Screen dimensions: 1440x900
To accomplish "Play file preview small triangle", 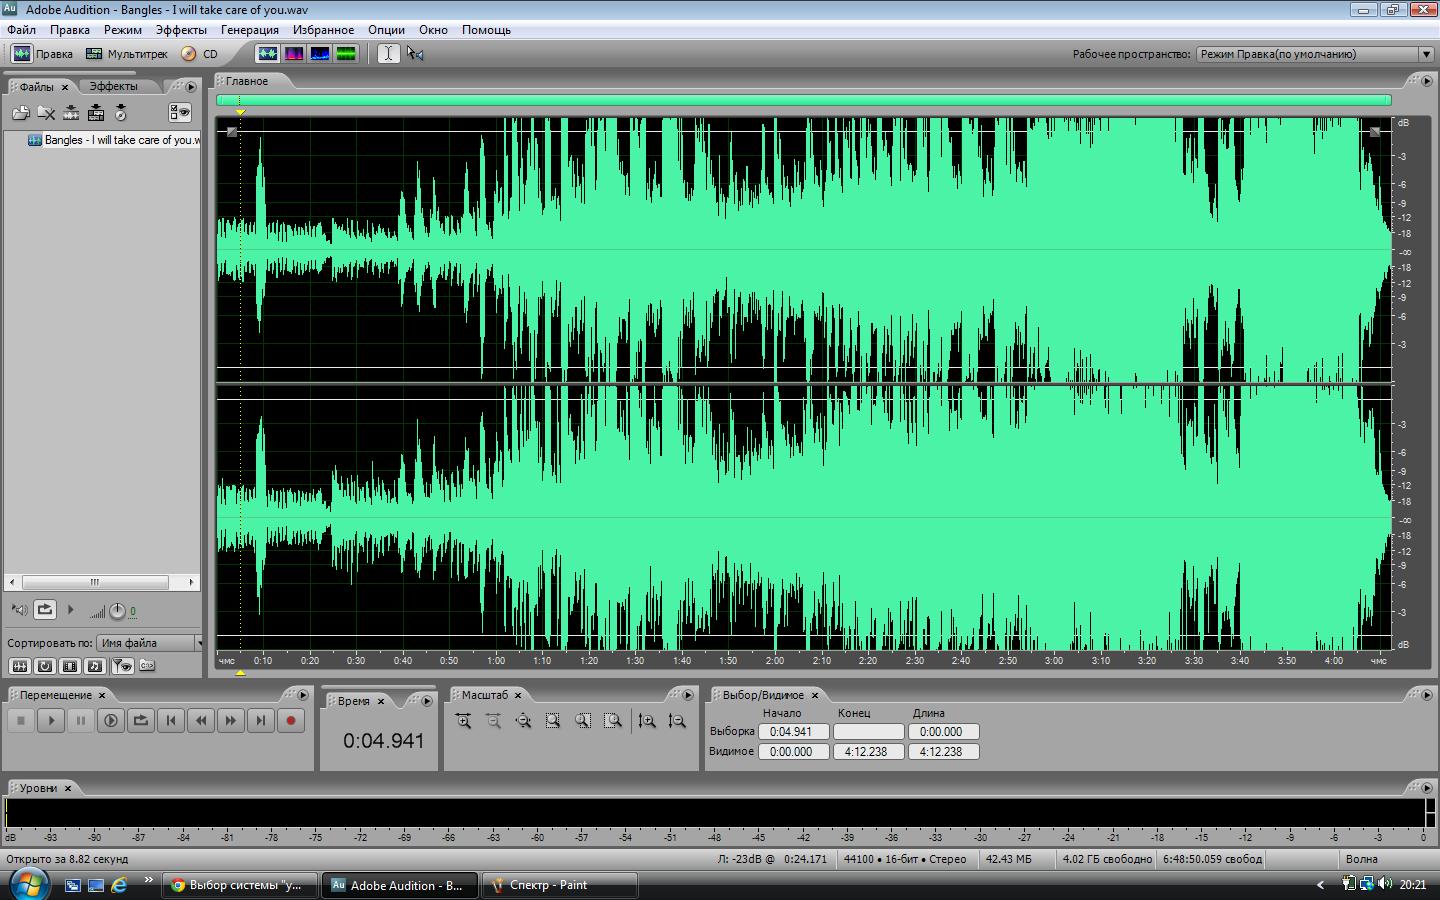I will point(70,609).
